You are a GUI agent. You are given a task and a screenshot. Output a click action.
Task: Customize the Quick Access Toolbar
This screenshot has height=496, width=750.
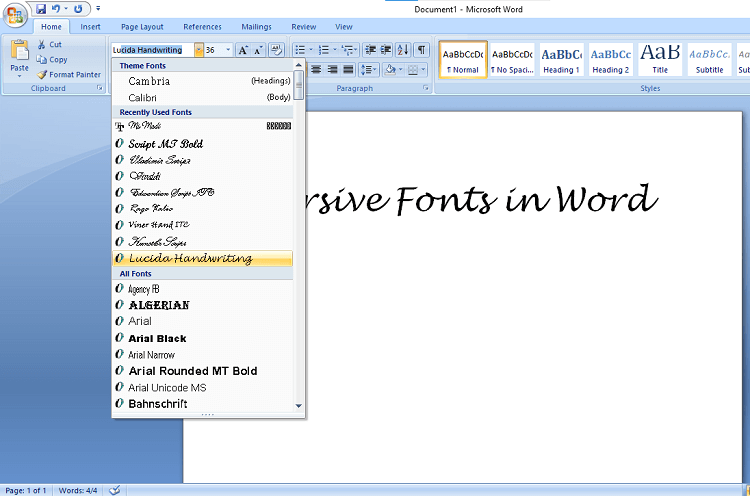[98, 9]
